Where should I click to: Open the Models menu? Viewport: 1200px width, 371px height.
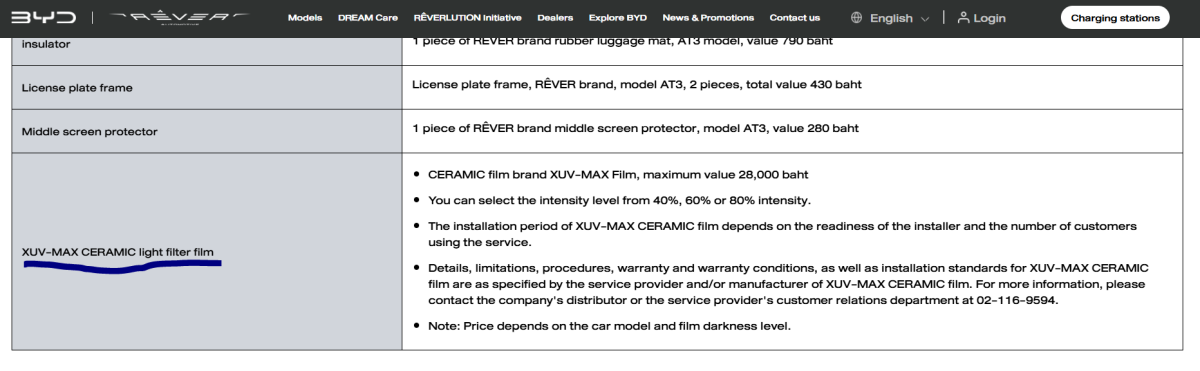[x=305, y=18]
